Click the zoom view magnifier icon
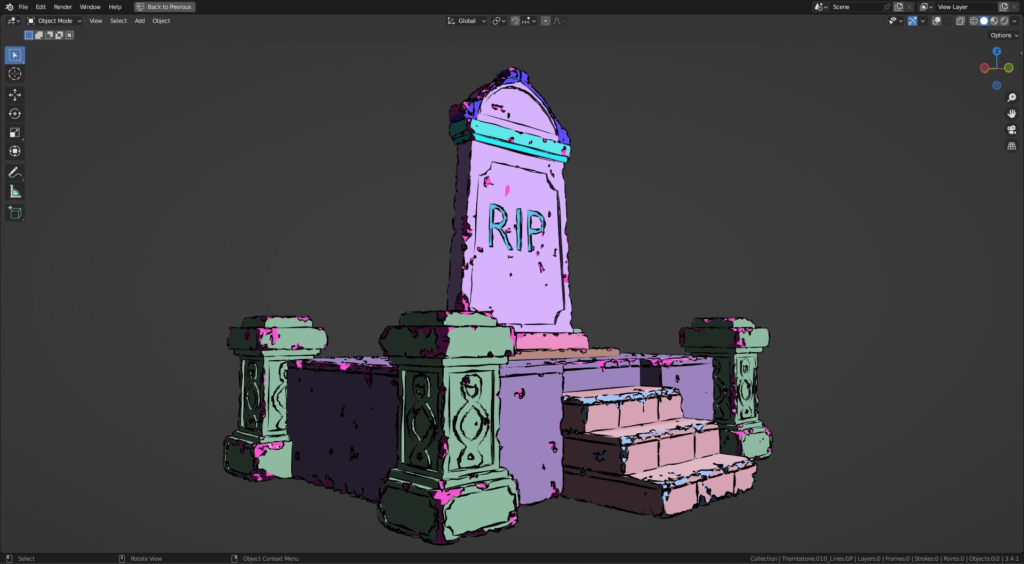 pos(1012,98)
